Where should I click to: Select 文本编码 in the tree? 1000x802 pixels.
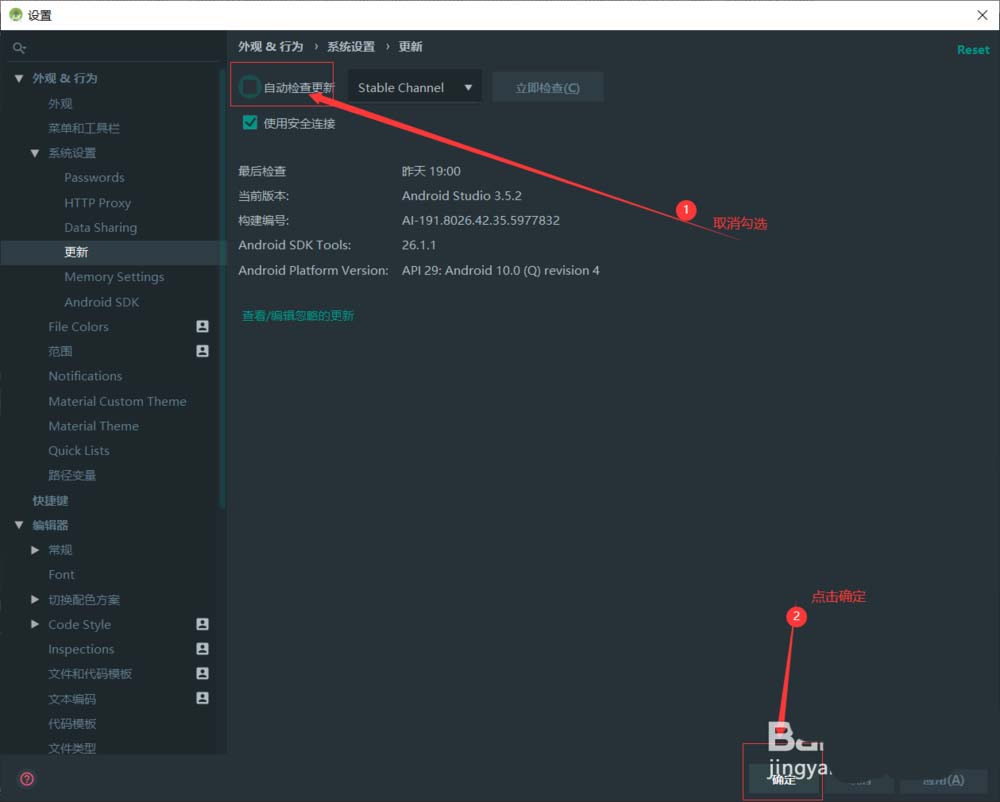click(x=72, y=699)
